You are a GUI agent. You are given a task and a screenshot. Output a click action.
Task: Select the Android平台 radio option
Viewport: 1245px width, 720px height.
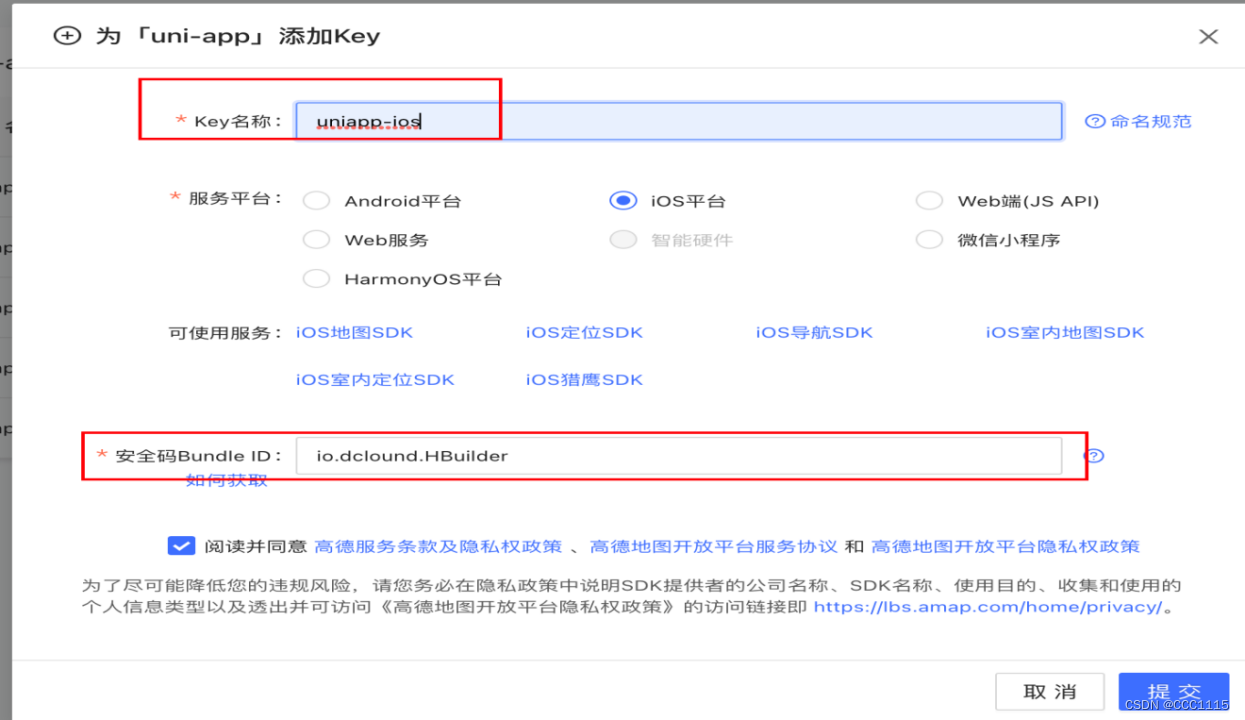point(316,201)
